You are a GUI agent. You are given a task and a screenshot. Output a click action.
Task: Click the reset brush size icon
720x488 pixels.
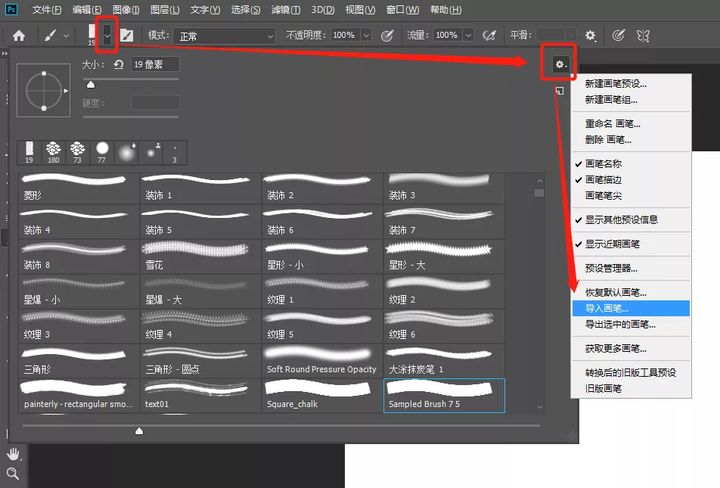(118, 64)
